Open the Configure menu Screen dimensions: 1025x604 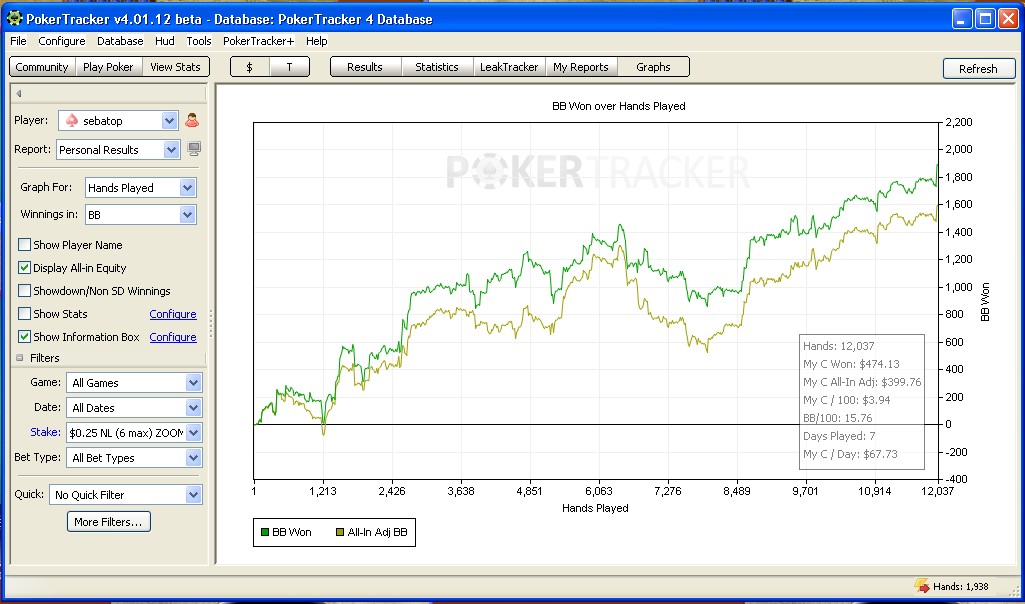coord(62,41)
